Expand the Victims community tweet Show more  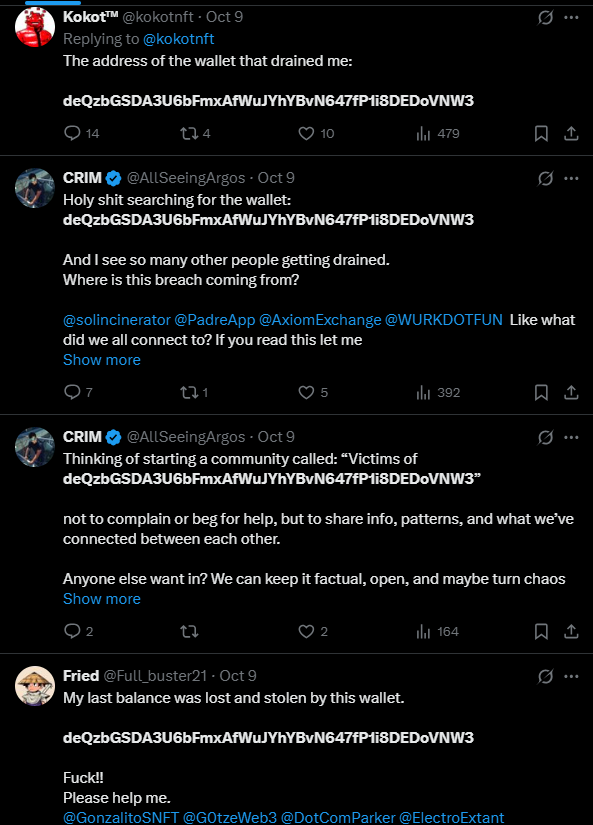102,599
